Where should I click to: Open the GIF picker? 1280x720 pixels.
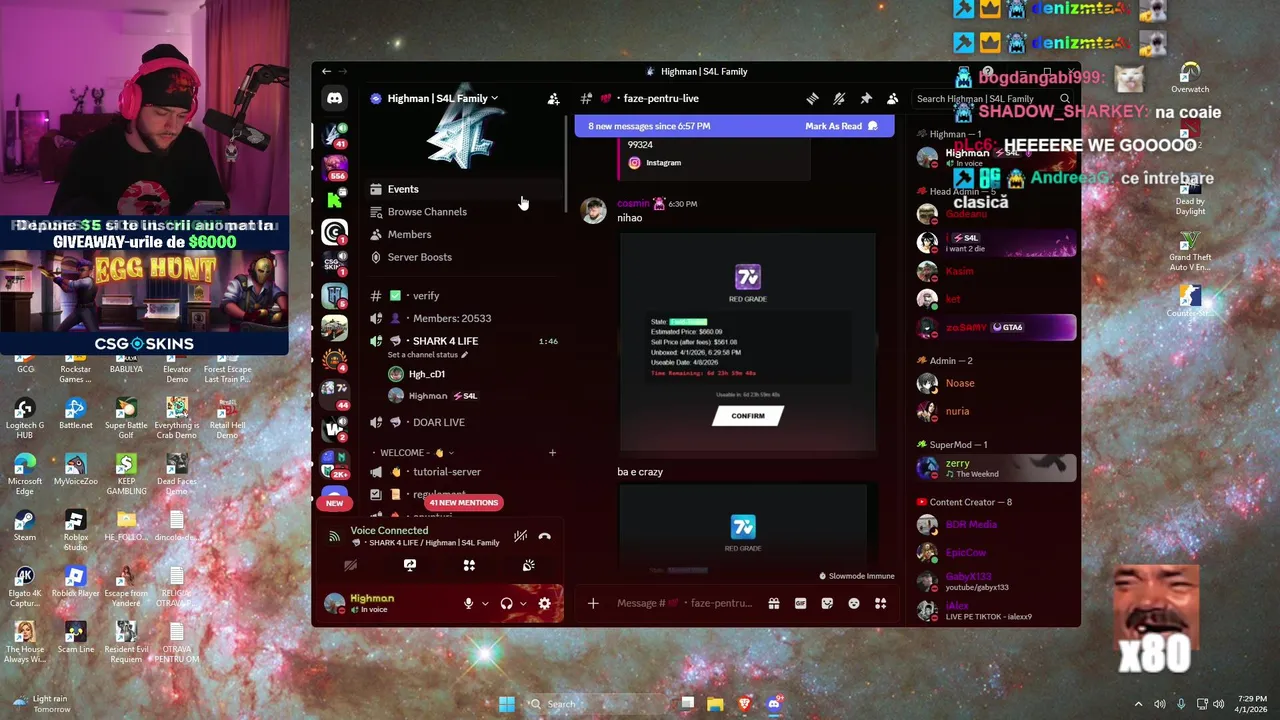[x=800, y=603]
